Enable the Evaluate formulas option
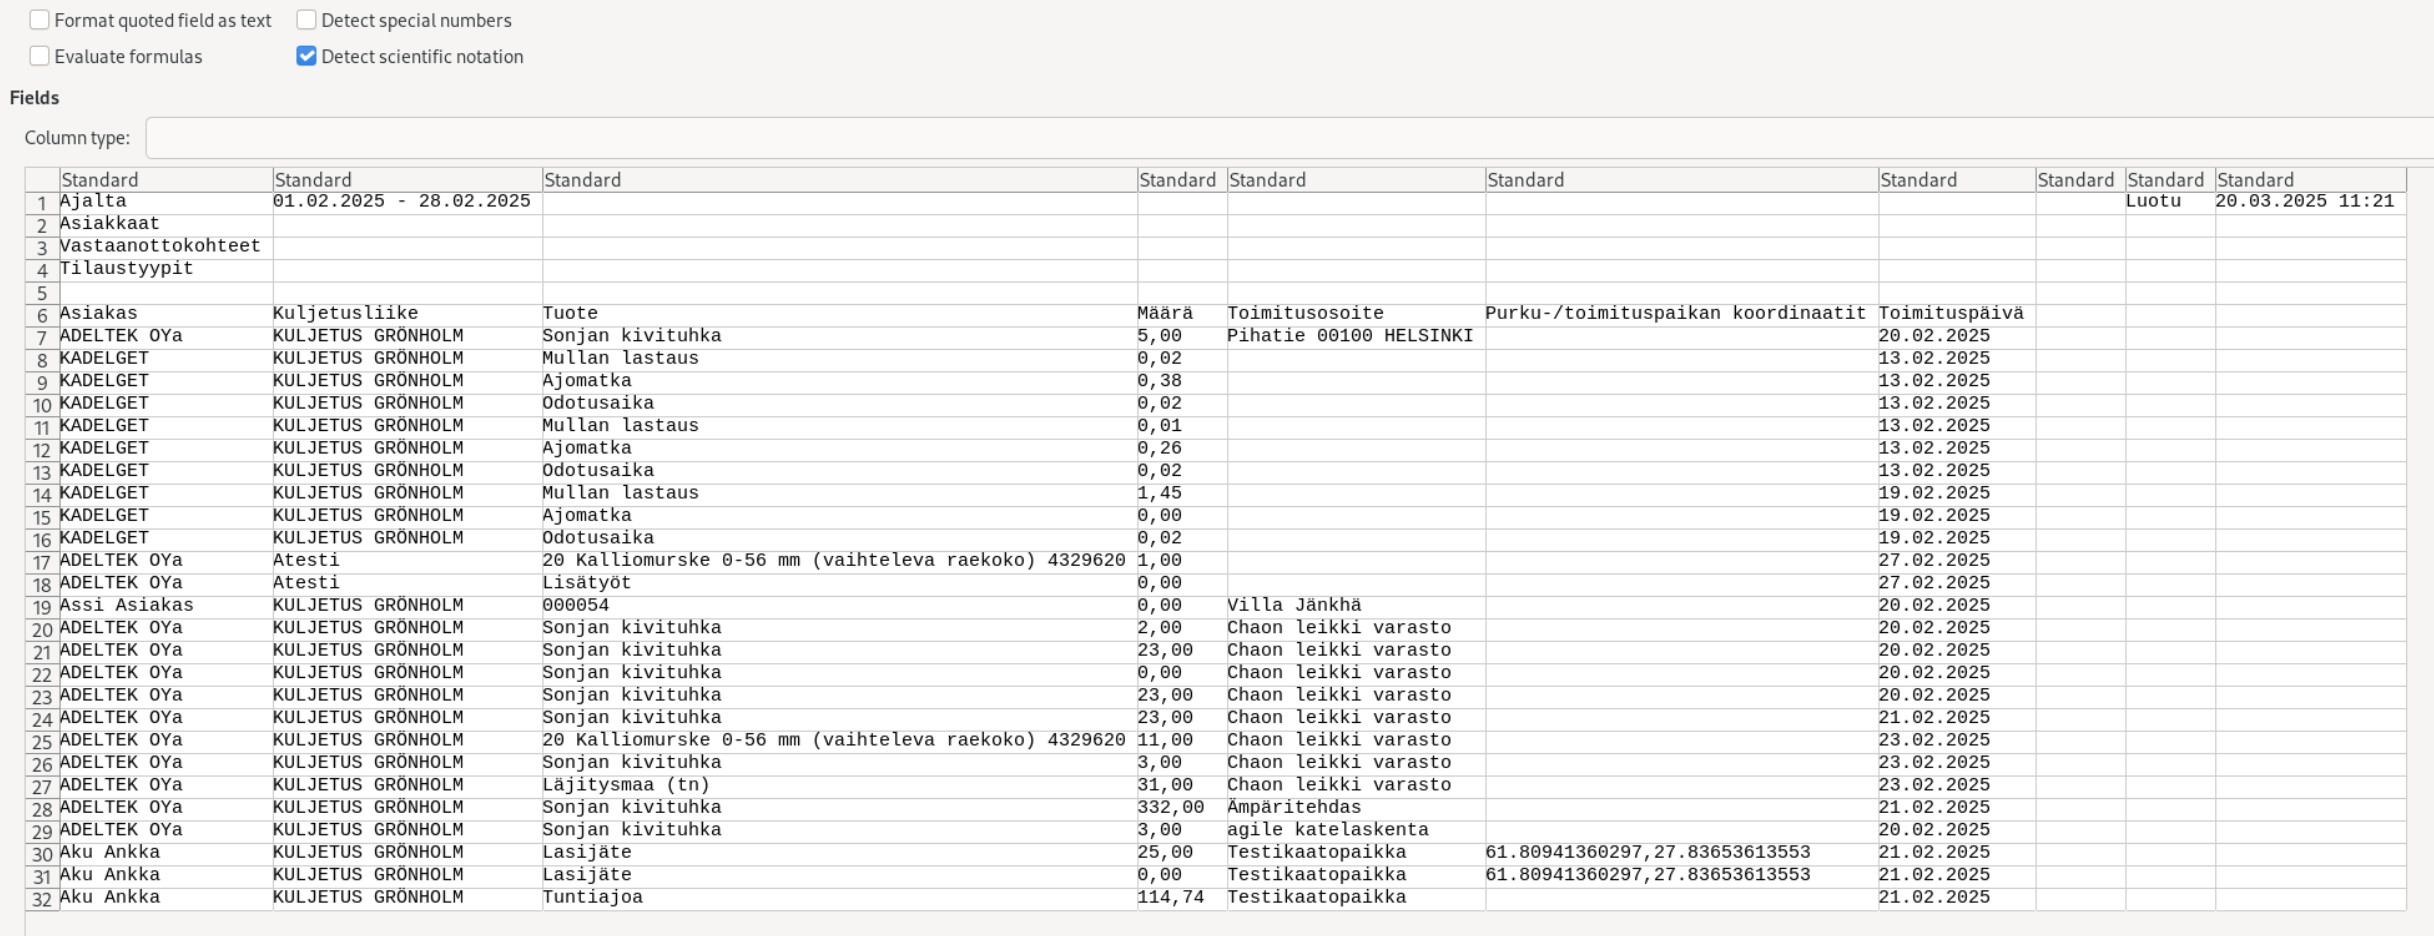This screenshot has height=936, width=2434. click(x=40, y=56)
